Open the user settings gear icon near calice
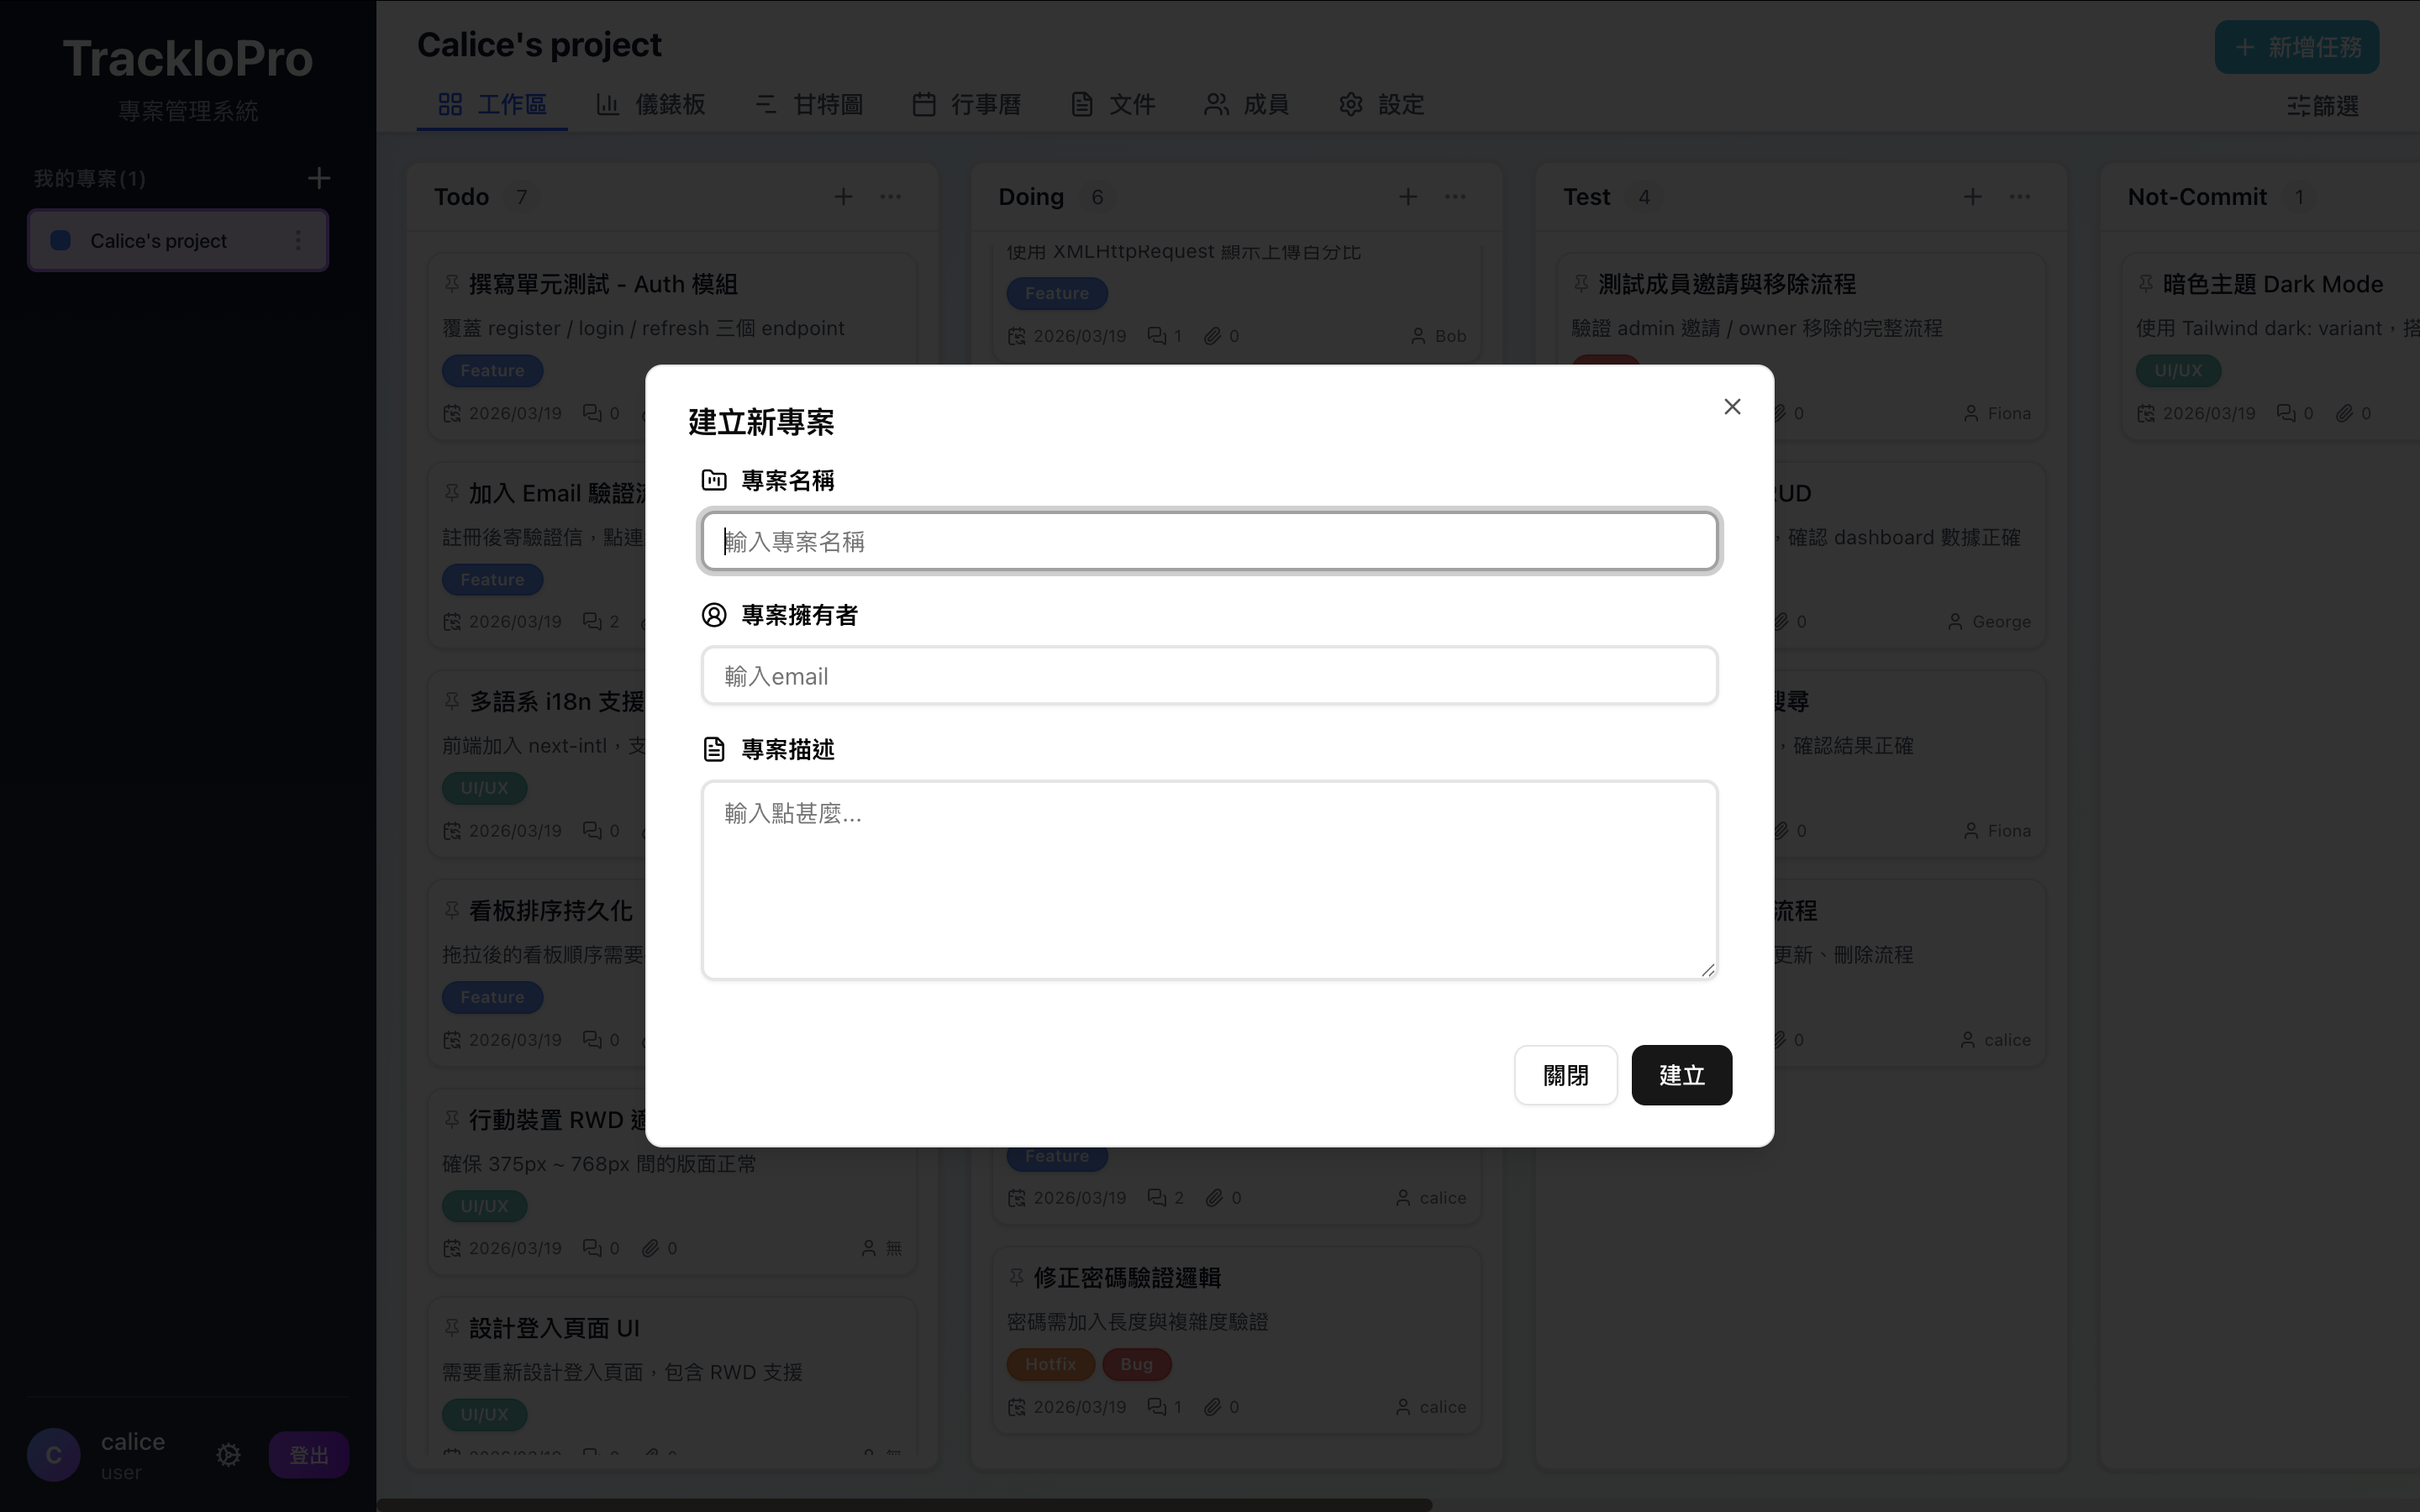Image resolution: width=2420 pixels, height=1512 pixels. pyautogui.click(x=228, y=1455)
